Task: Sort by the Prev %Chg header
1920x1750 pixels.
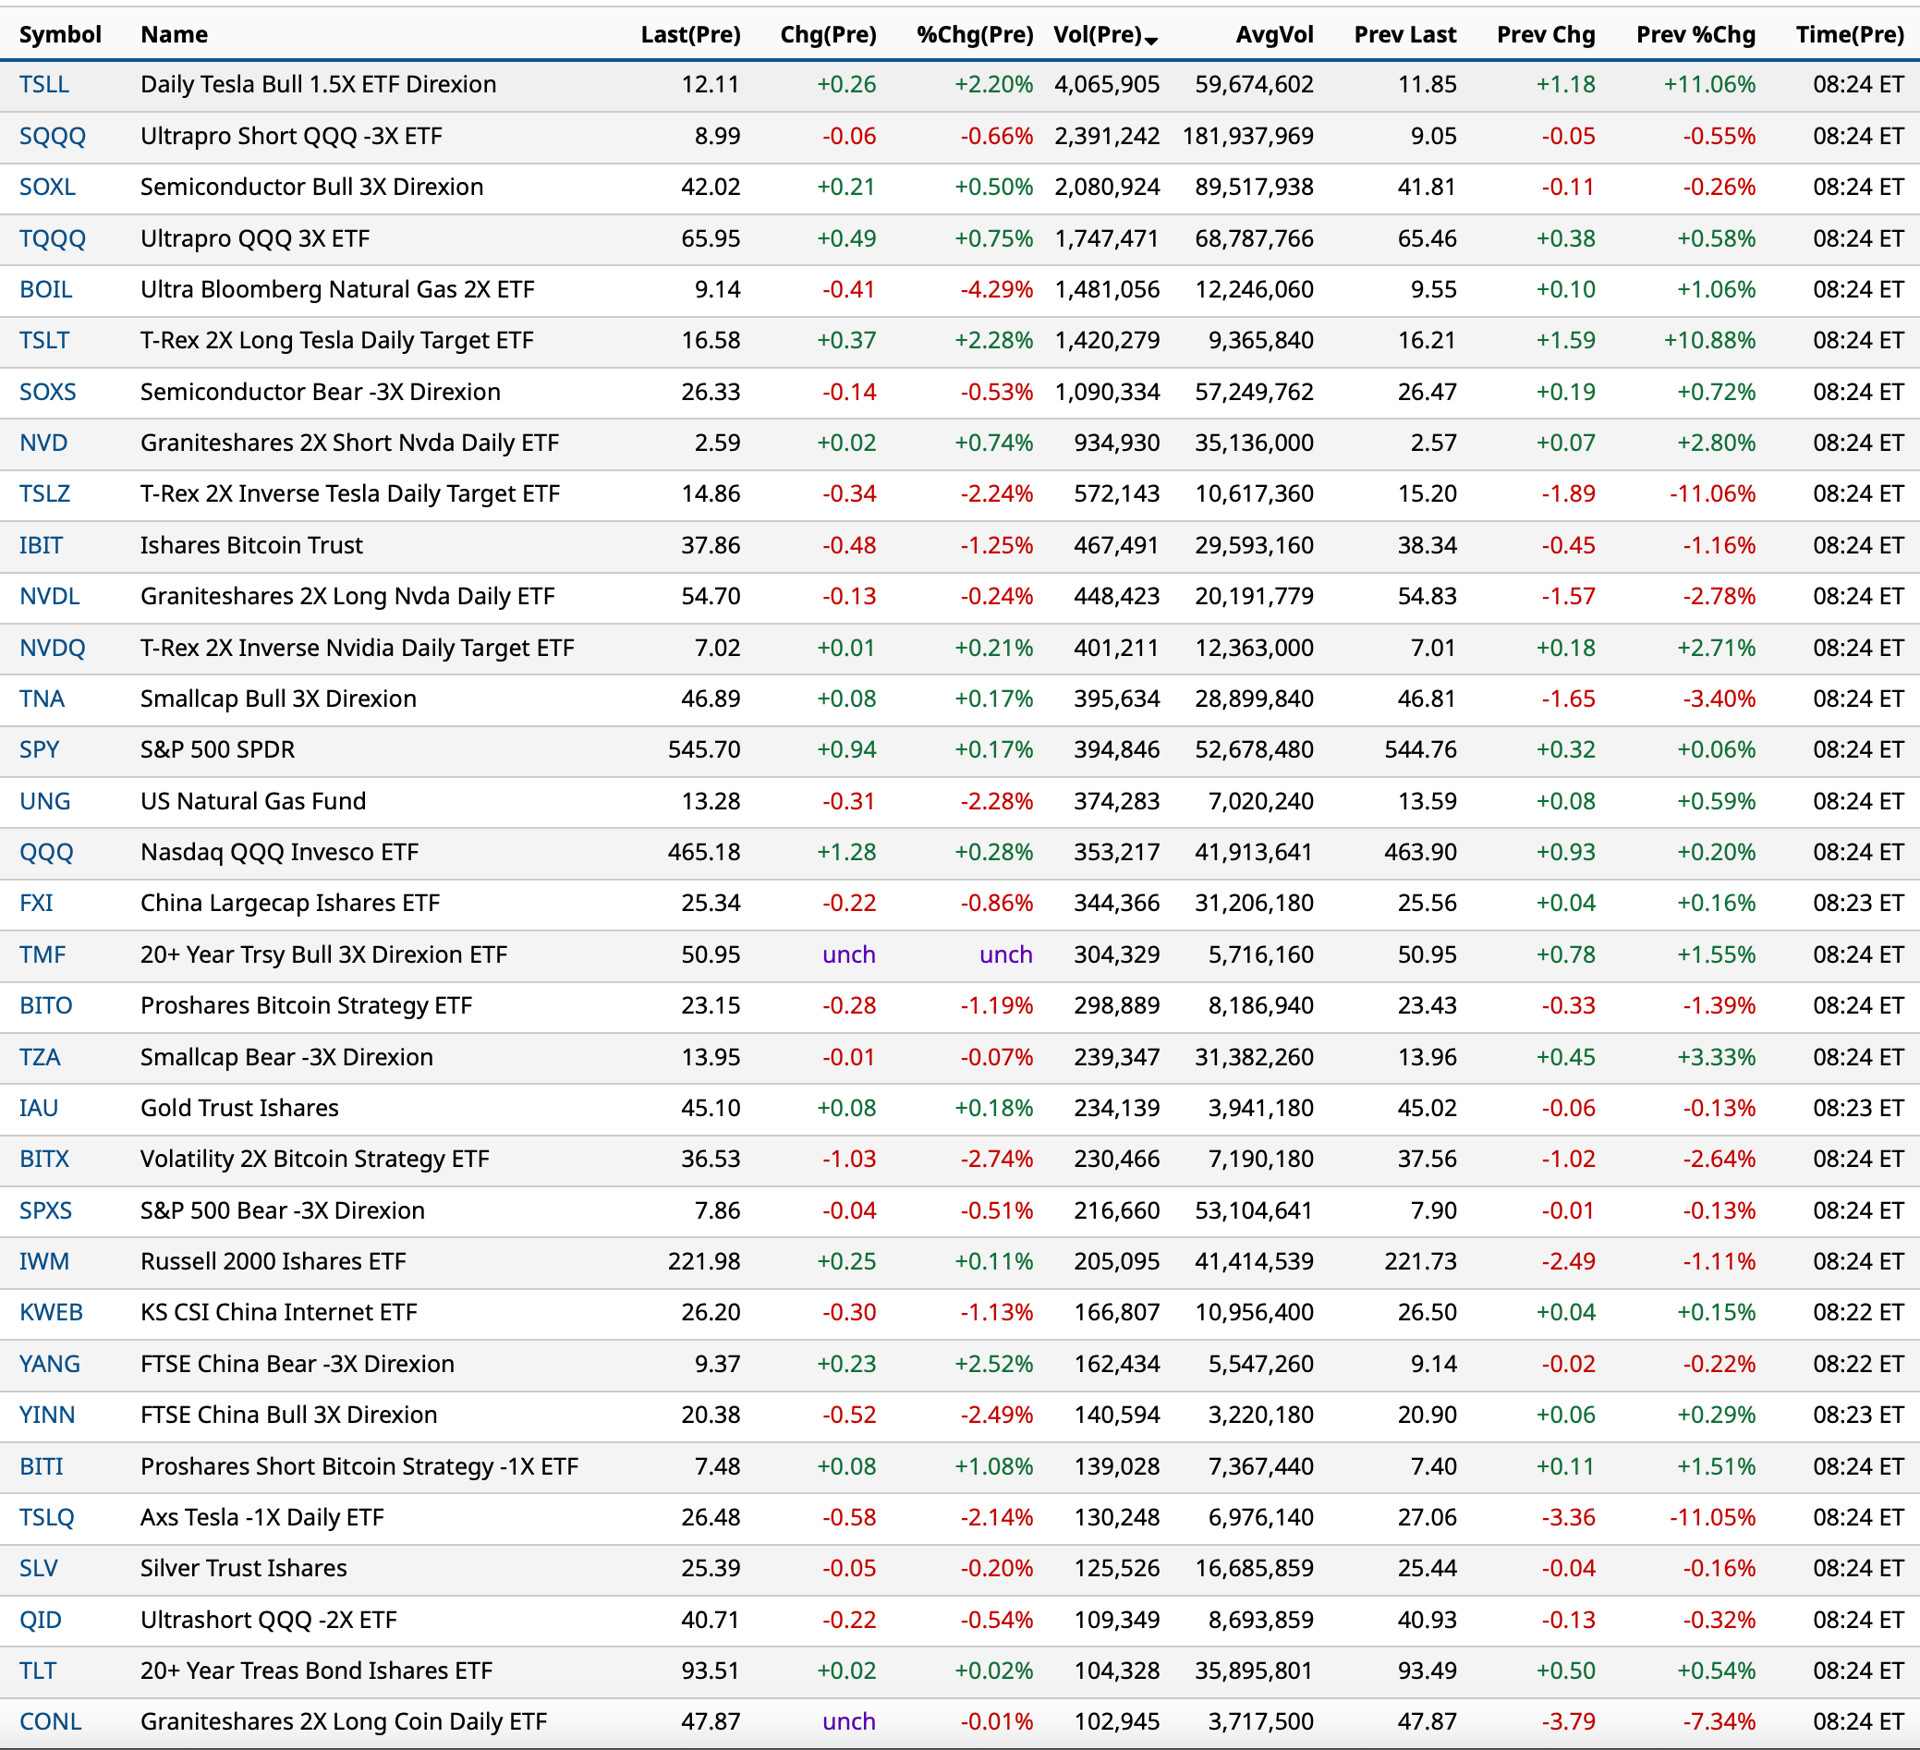Action: pos(1695,34)
